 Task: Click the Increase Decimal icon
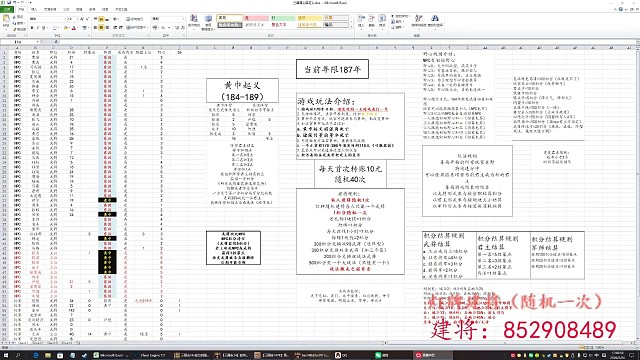tap(177, 28)
